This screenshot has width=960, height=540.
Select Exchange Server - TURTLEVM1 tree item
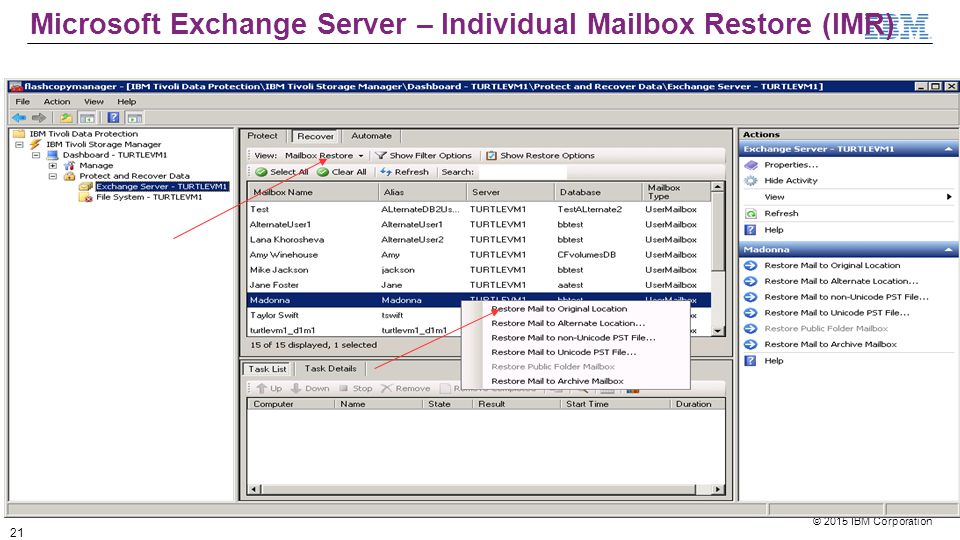[162, 187]
